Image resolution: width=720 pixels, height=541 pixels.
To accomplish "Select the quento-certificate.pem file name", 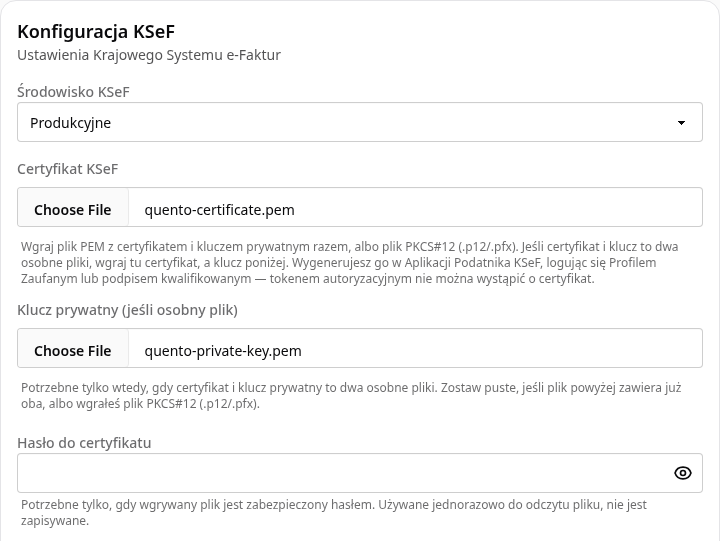I will pyautogui.click(x=219, y=210).
